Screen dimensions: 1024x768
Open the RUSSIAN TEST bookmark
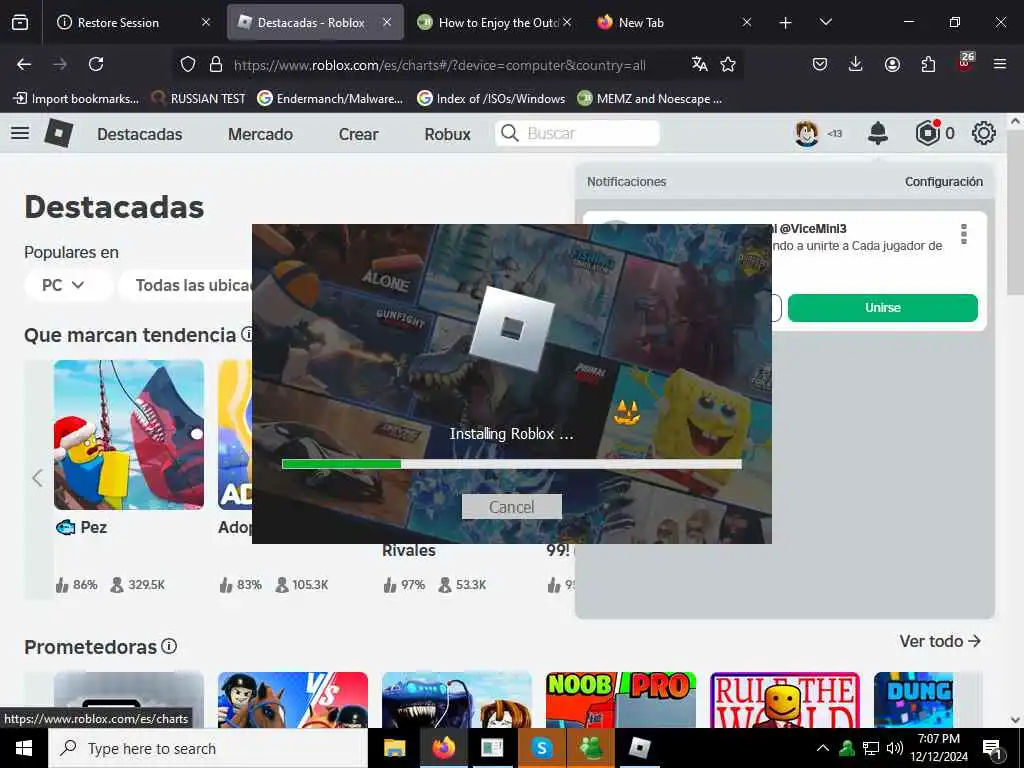tap(199, 99)
